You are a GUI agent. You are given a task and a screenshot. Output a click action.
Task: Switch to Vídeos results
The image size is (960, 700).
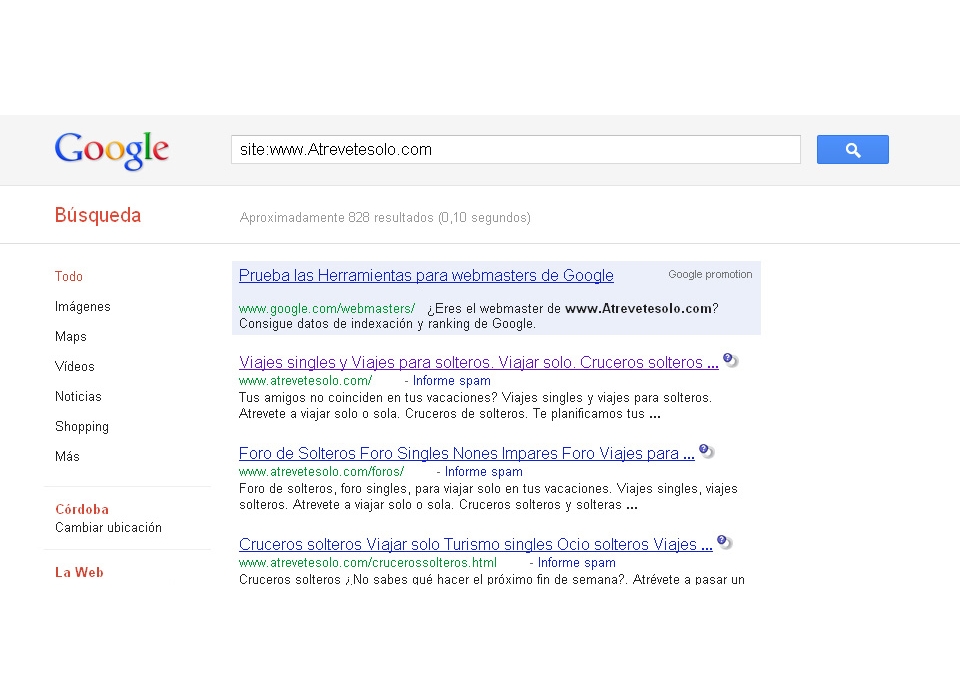(75, 366)
